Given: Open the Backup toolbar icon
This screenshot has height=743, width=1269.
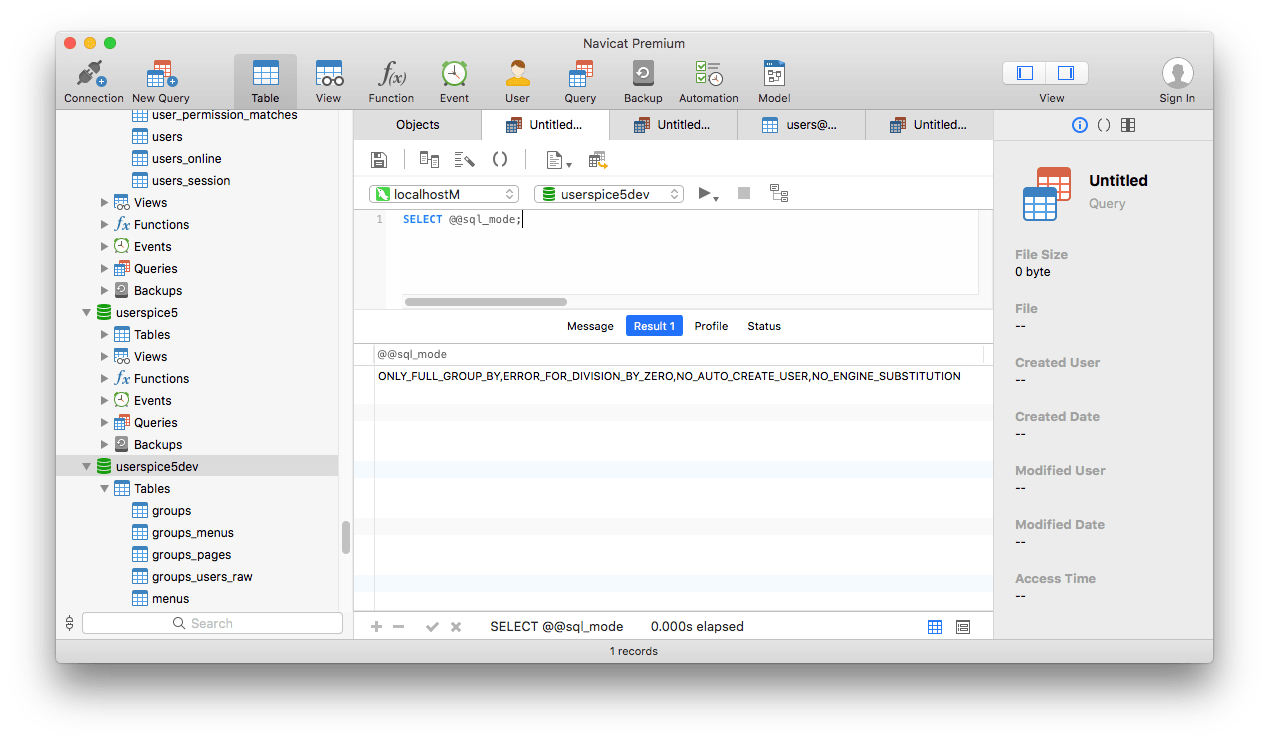Looking at the screenshot, I should click(643, 81).
